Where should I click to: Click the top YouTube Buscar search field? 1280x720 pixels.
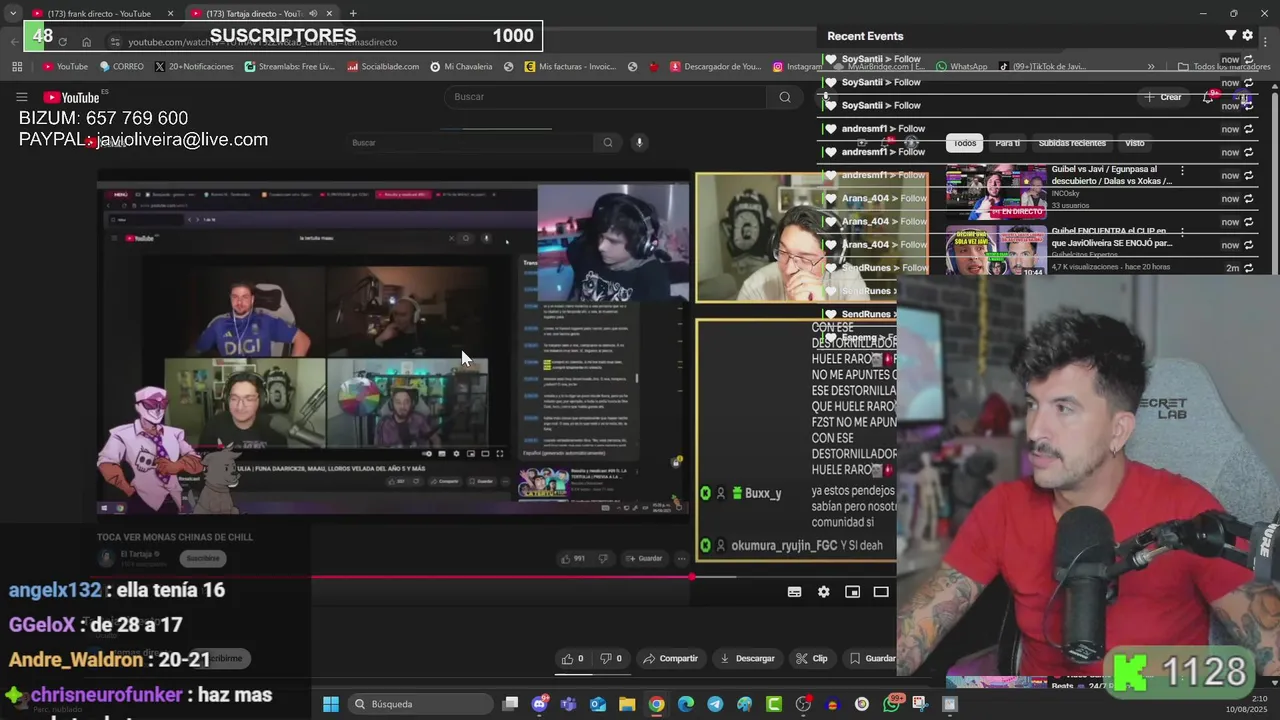605,97
